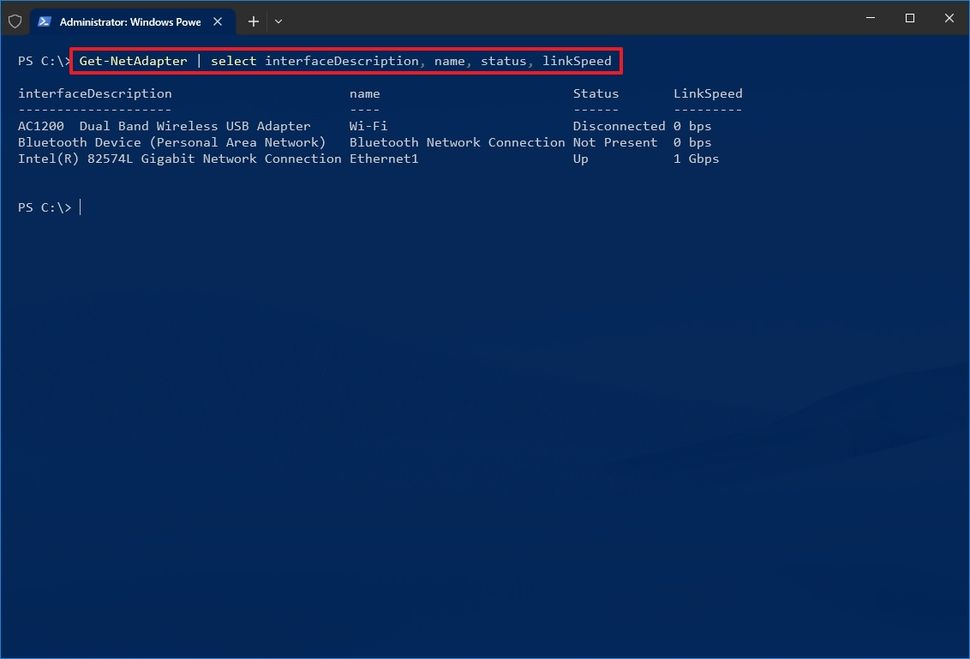This screenshot has height=659, width=970.
Task: Click the Bluetooth Network Connection text
Action: tap(457, 142)
